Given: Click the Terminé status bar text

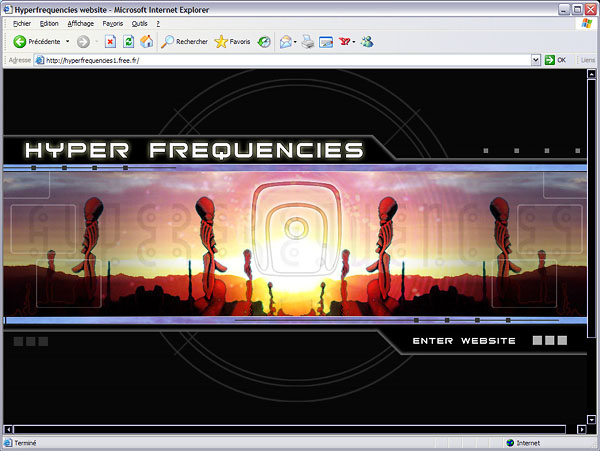Looking at the screenshot, I should pos(25,443).
